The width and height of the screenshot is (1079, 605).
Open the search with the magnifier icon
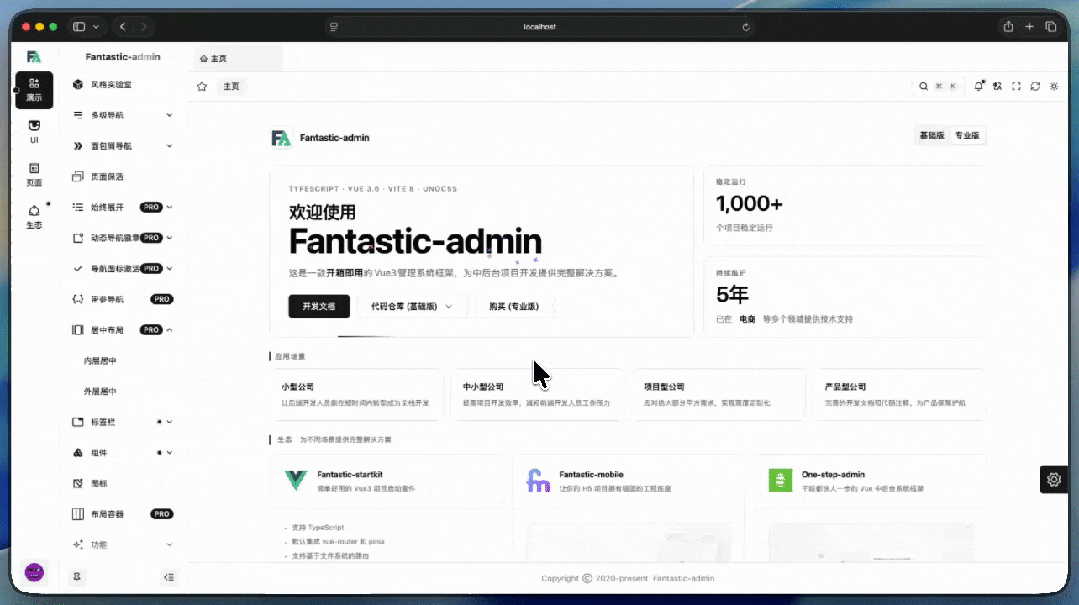pos(923,86)
